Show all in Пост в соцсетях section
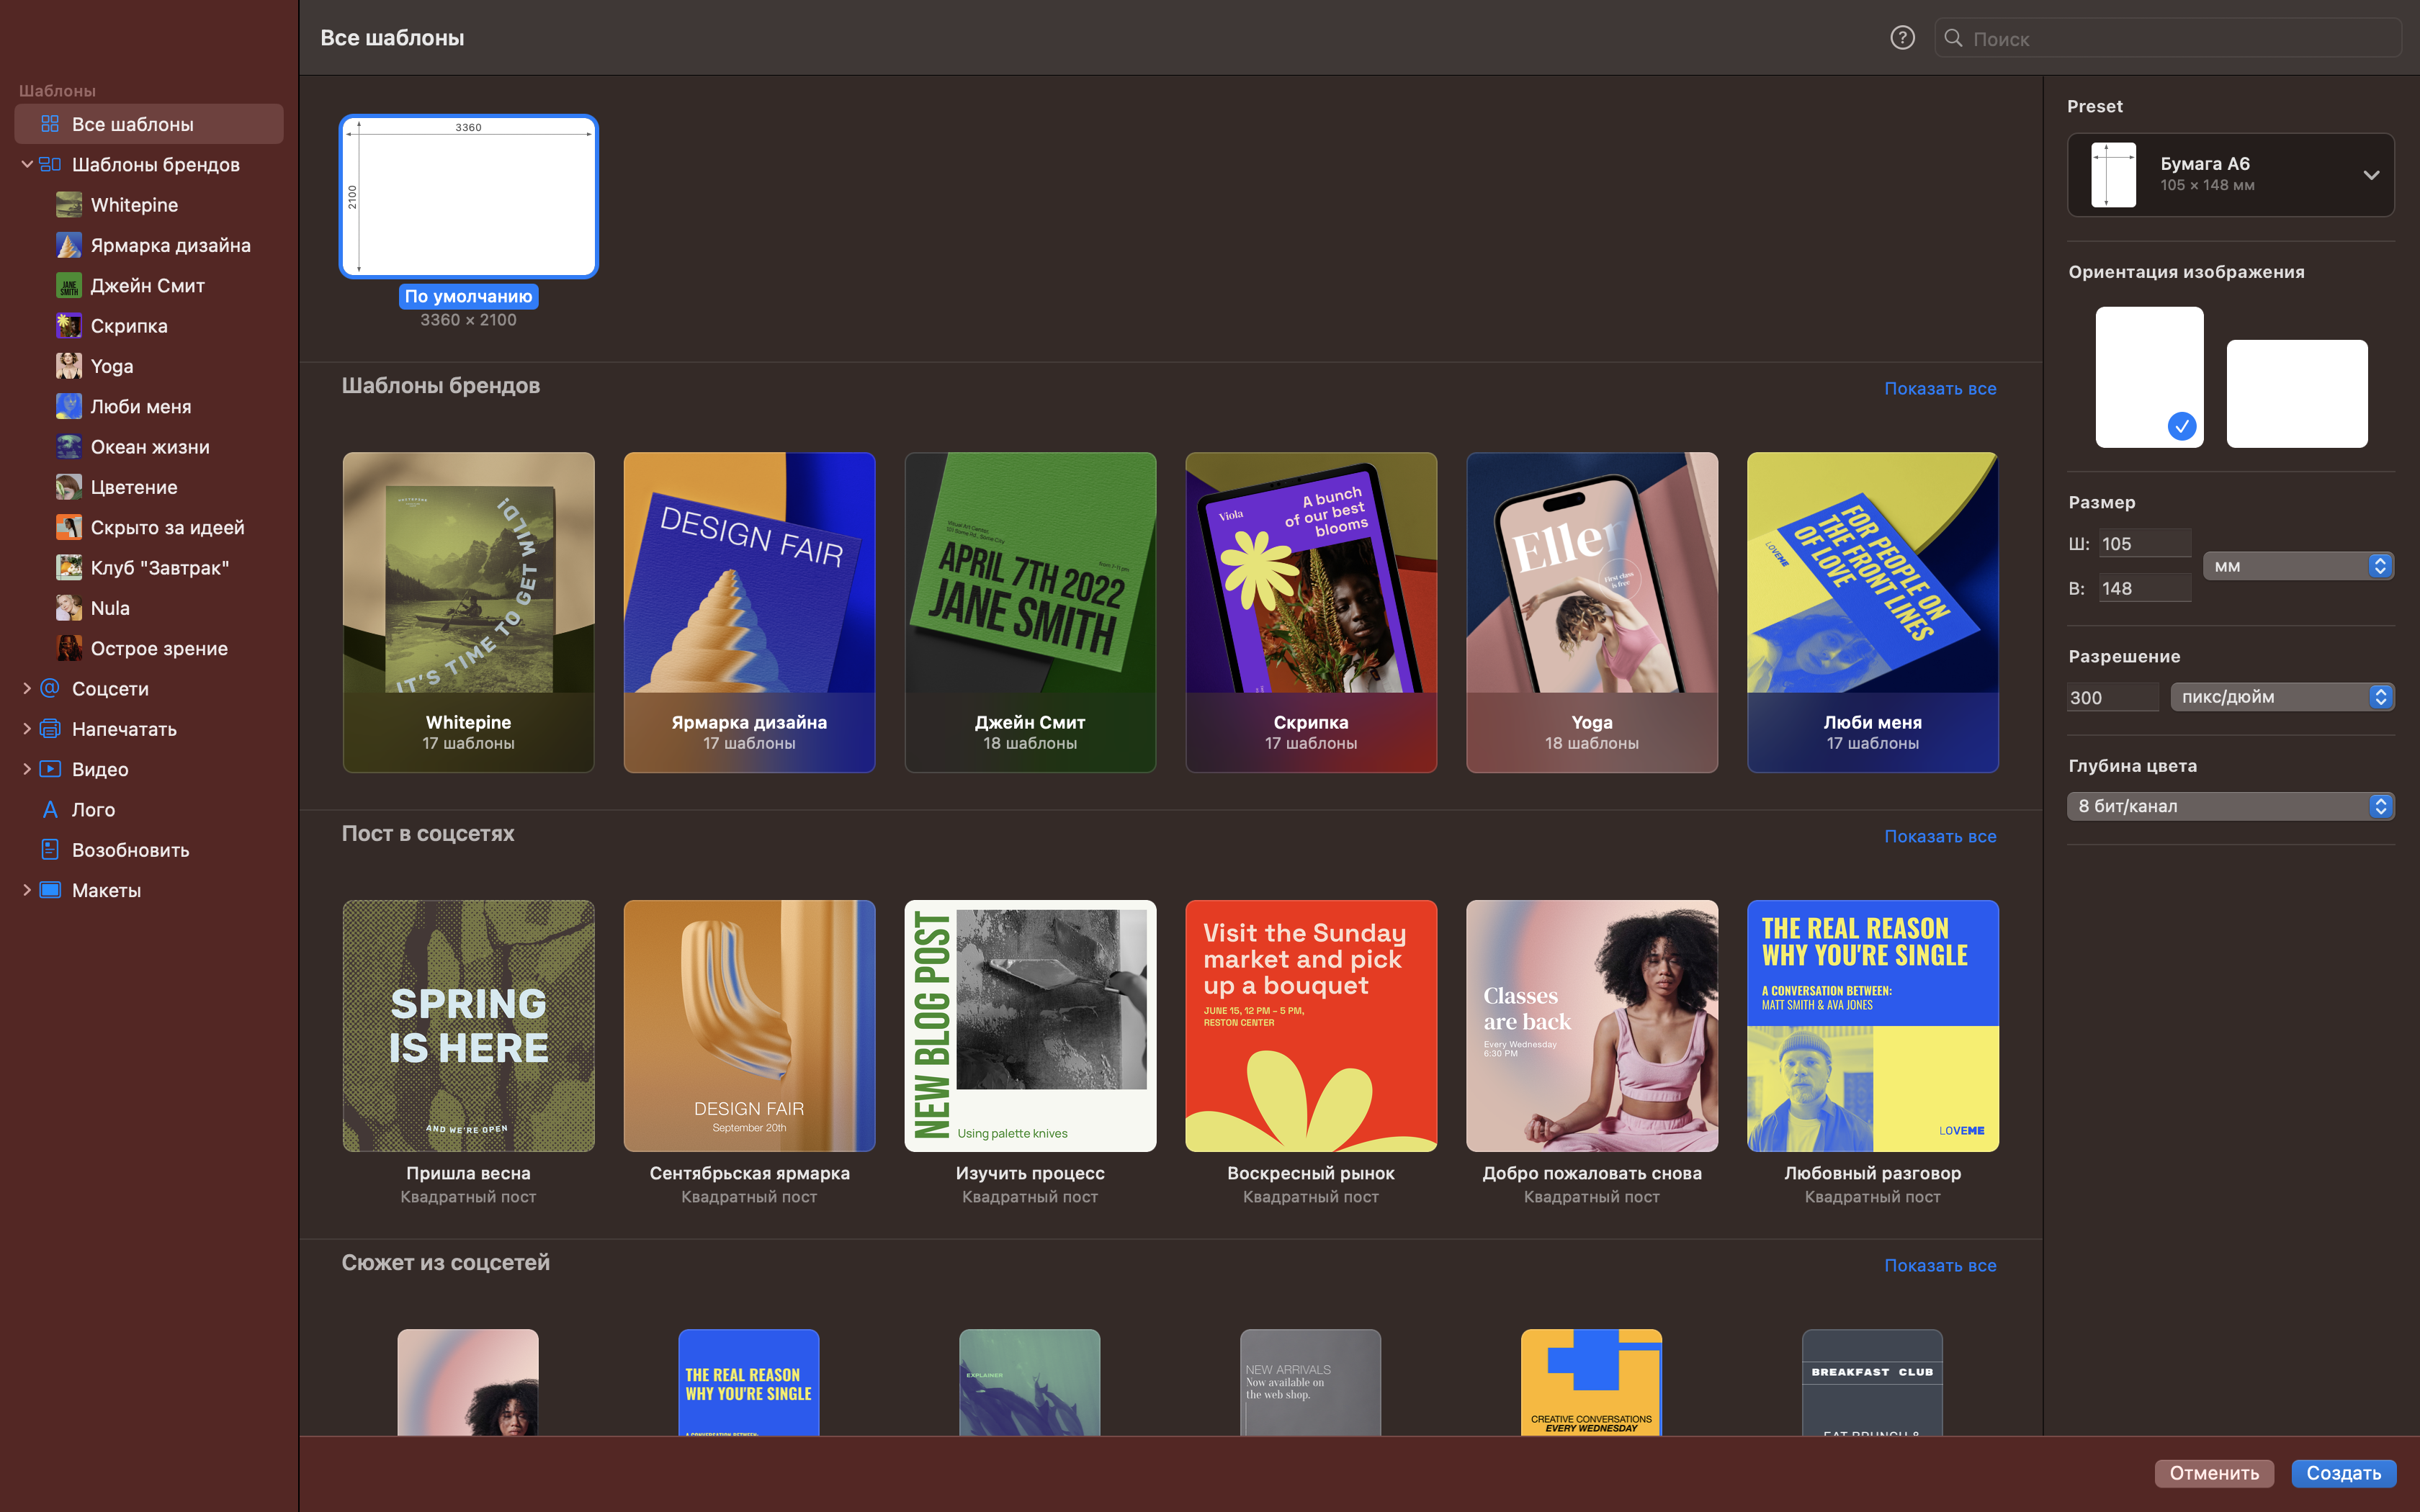The image size is (2420, 1512). [1940, 836]
